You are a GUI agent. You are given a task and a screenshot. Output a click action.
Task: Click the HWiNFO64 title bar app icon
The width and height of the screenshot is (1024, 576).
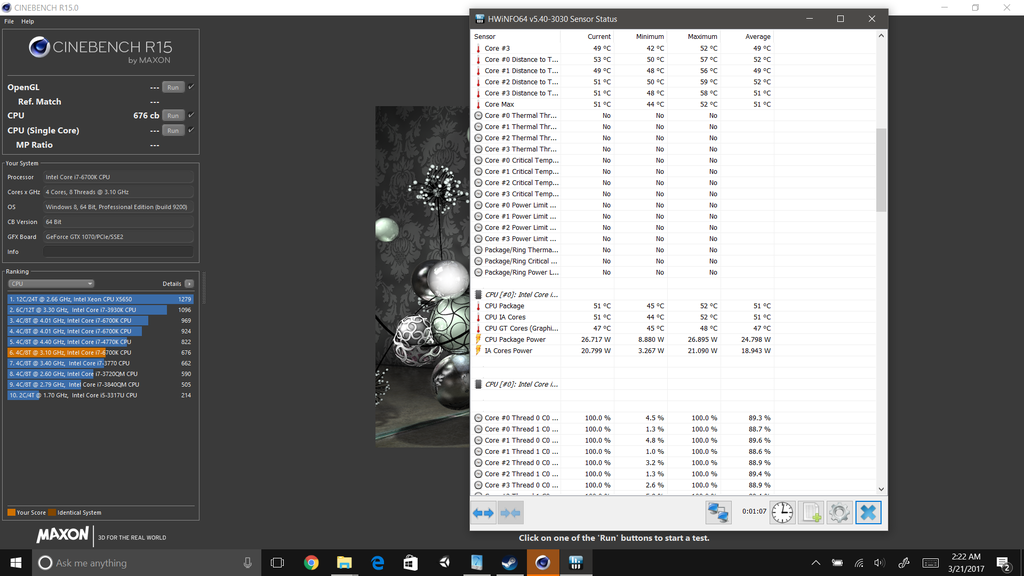pyautogui.click(x=479, y=19)
